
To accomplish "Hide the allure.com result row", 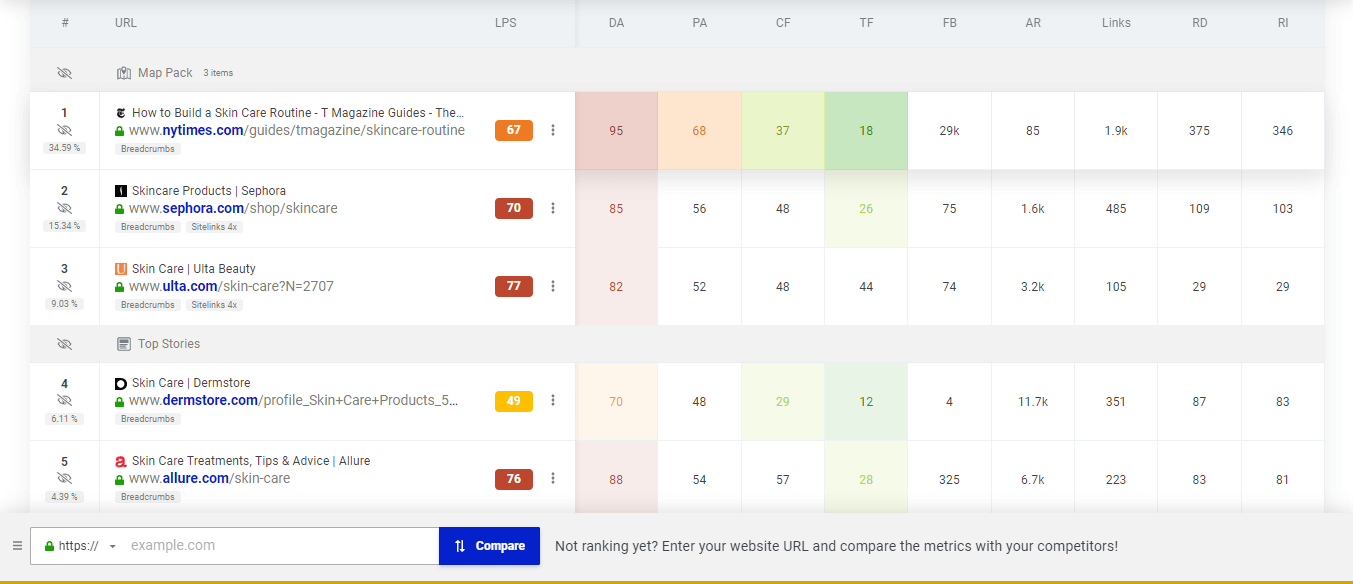I will (x=65, y=479).
